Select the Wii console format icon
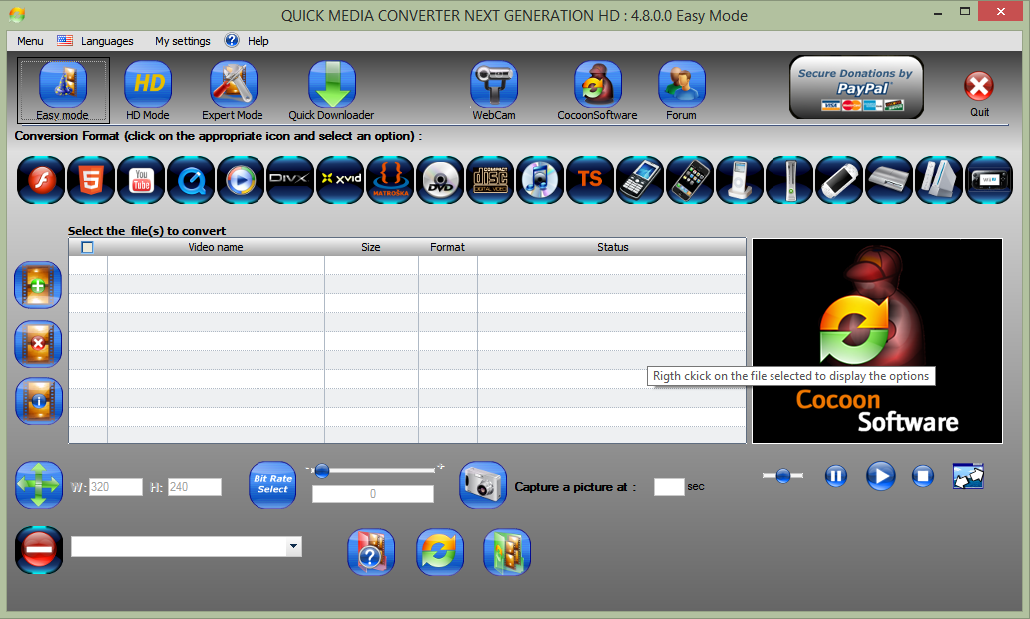This screenshot has height=619, width=1030. [x=939, y=179]
